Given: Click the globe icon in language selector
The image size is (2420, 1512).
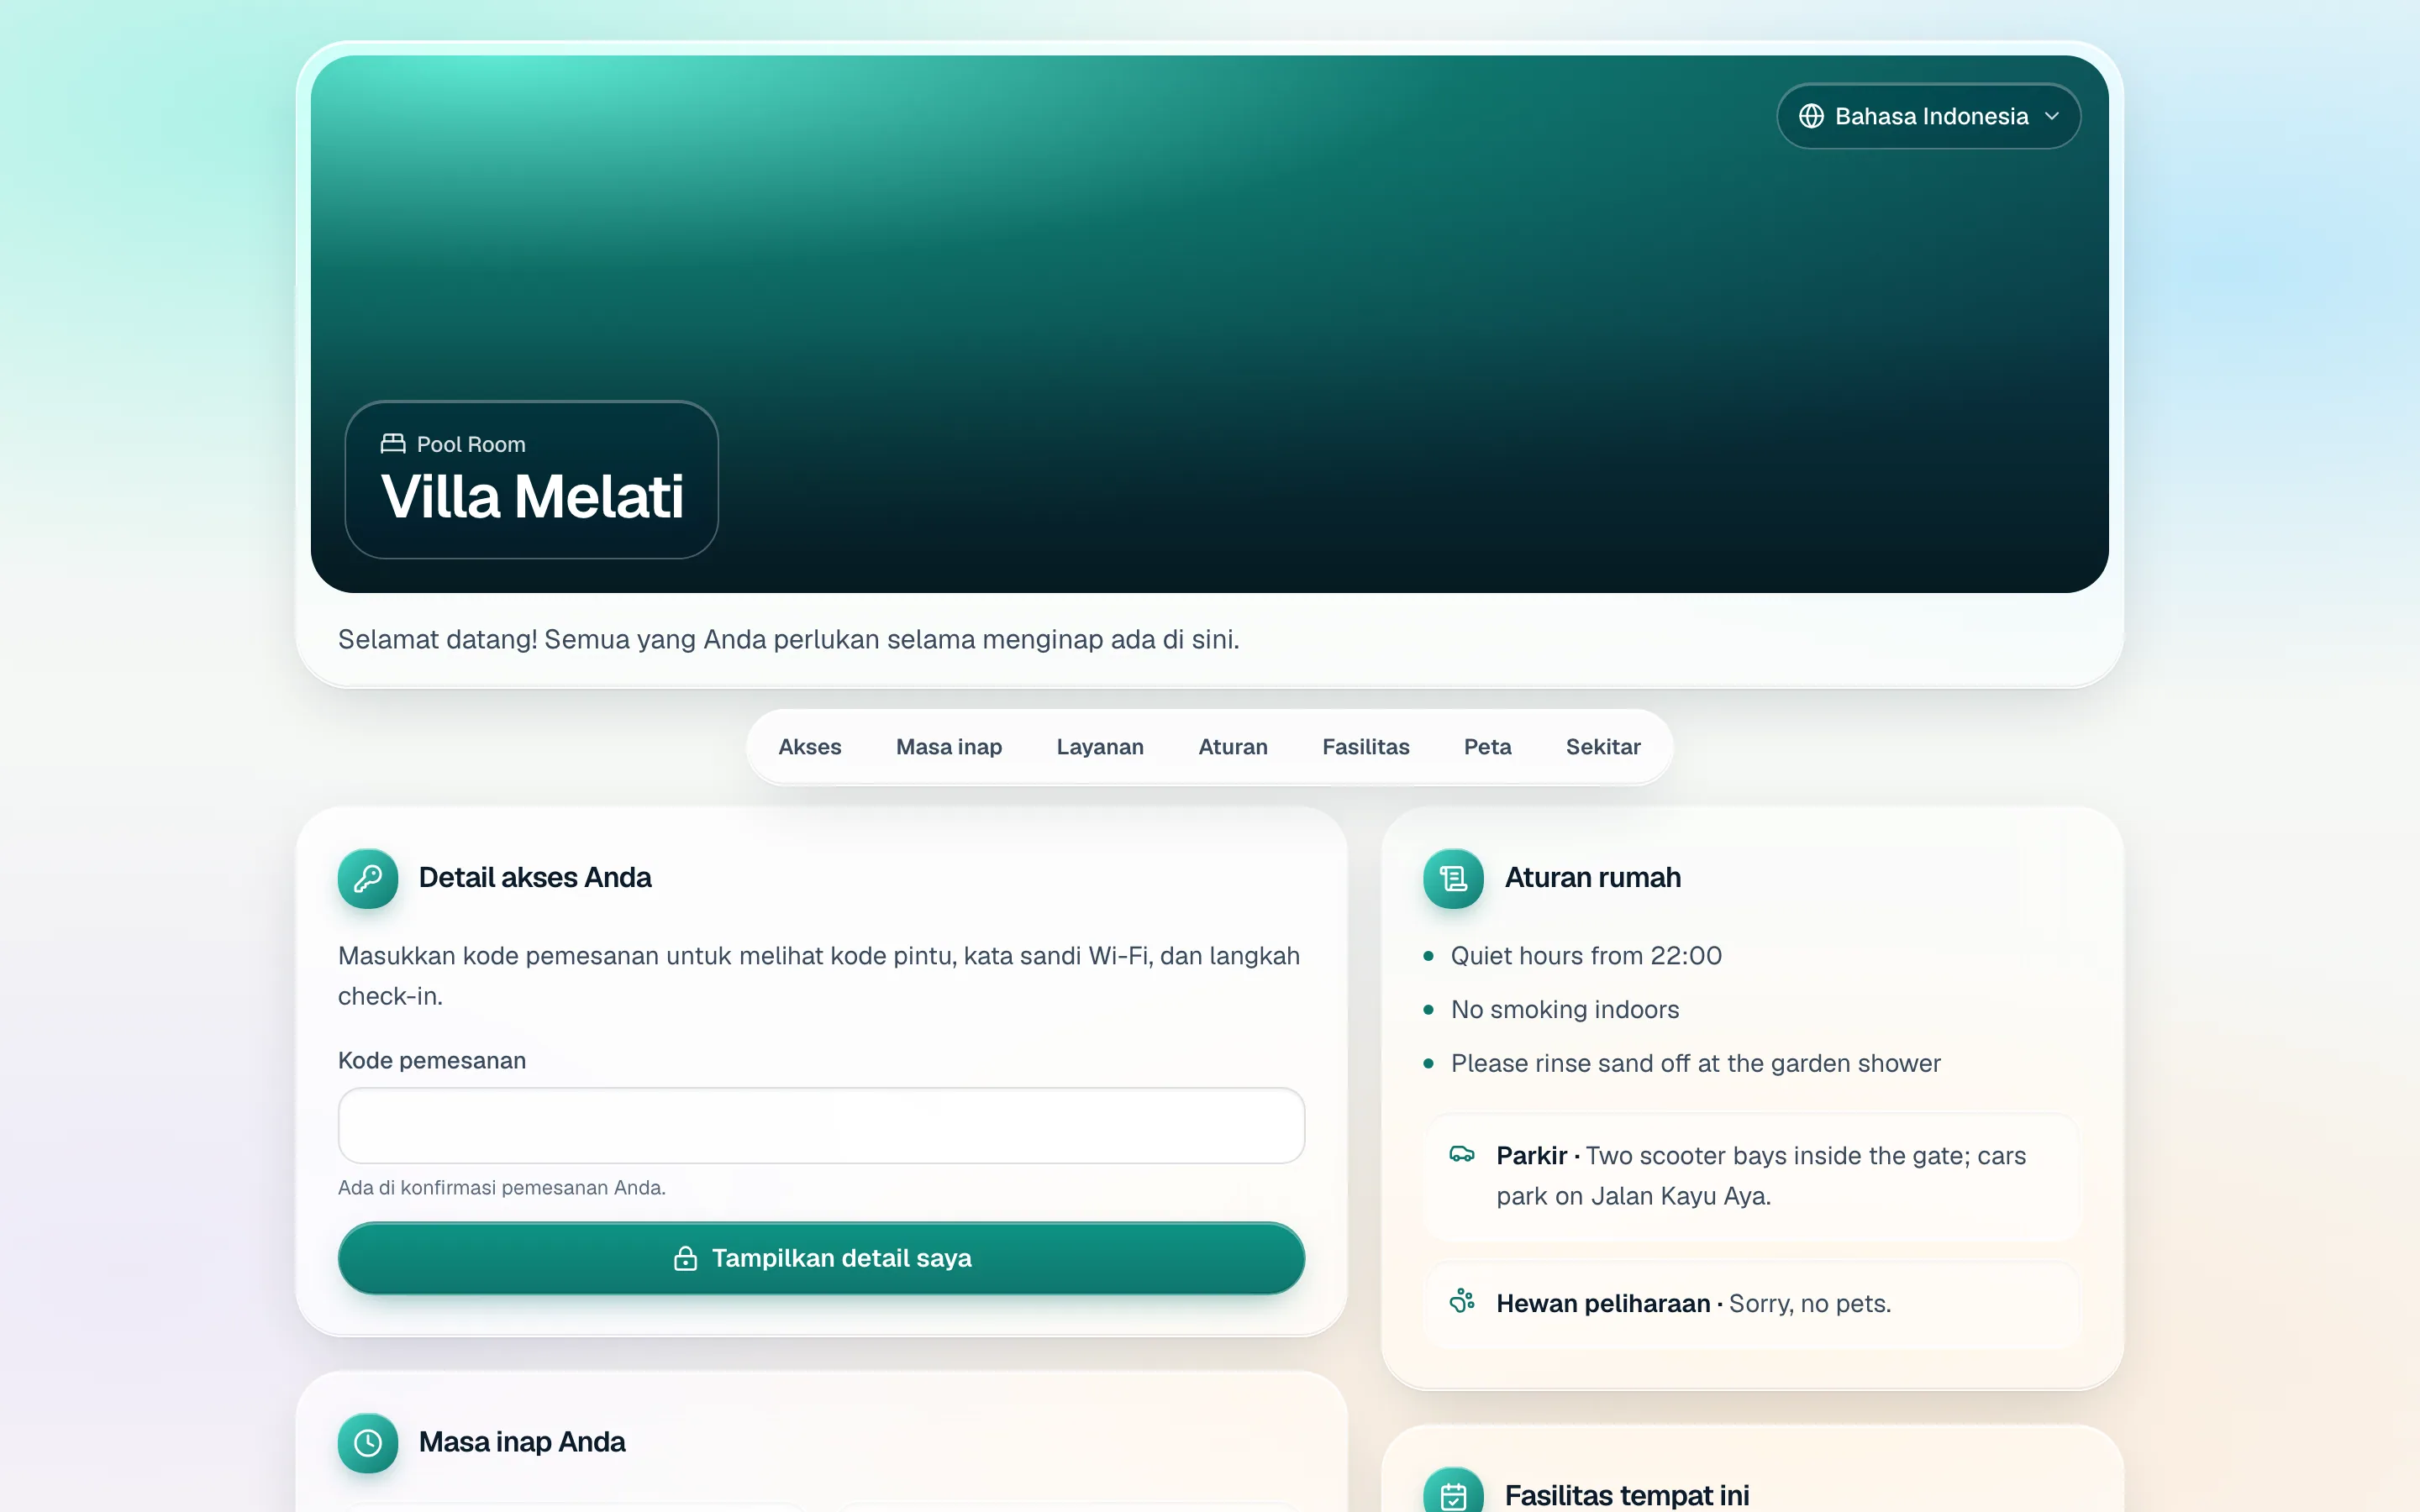Looking at the screenshot, I should coord(1811,116).
